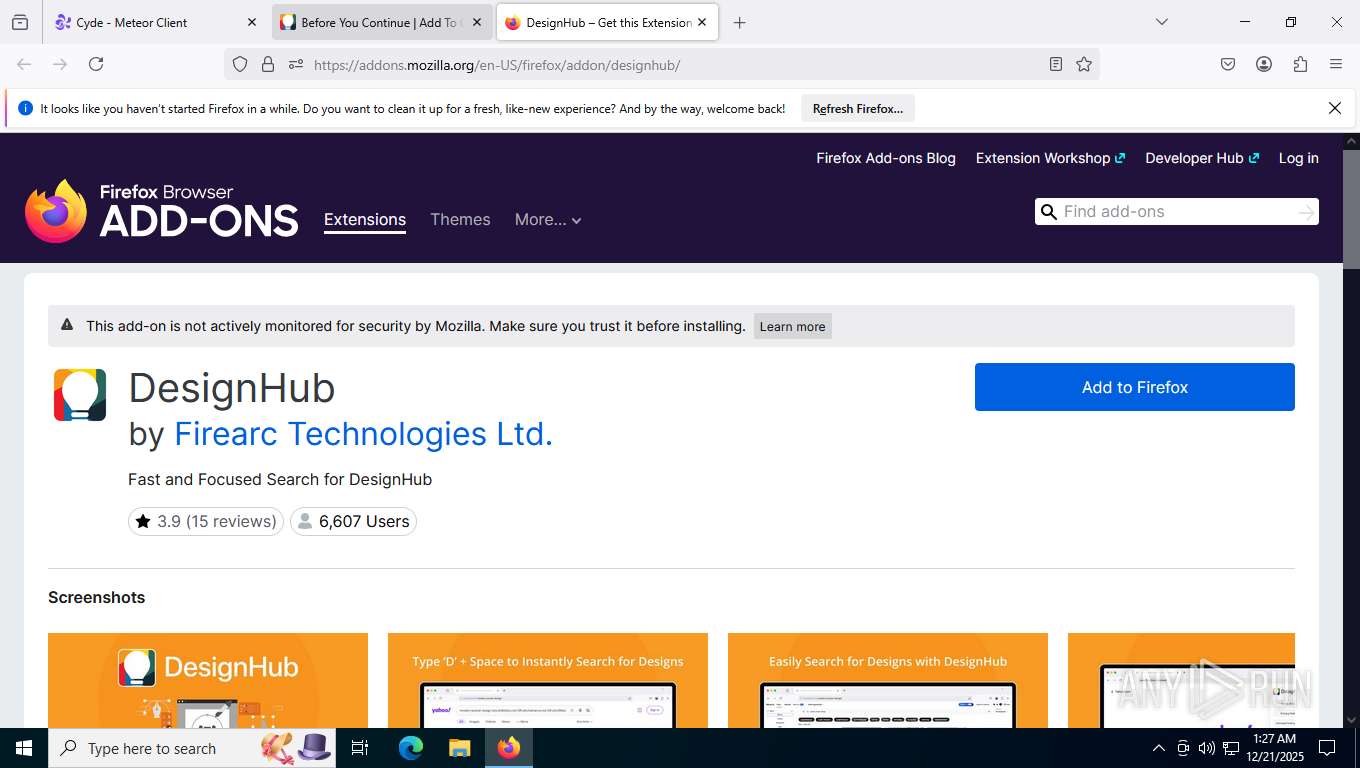Show hidden system tray icons
The width and height of the screenshot is (1360, 768).
pyautogui.click(x=1159, y=748)
